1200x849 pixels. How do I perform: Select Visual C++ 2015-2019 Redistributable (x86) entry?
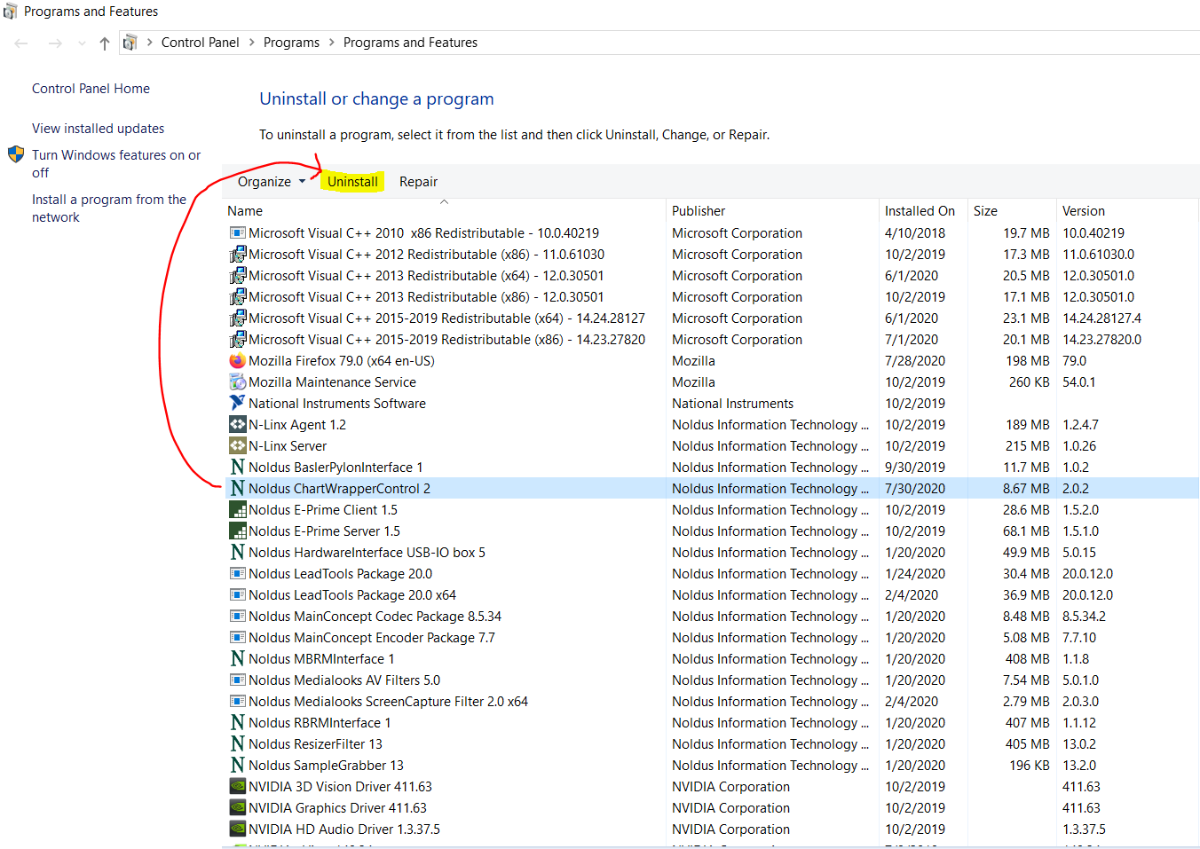pos(710,340)
